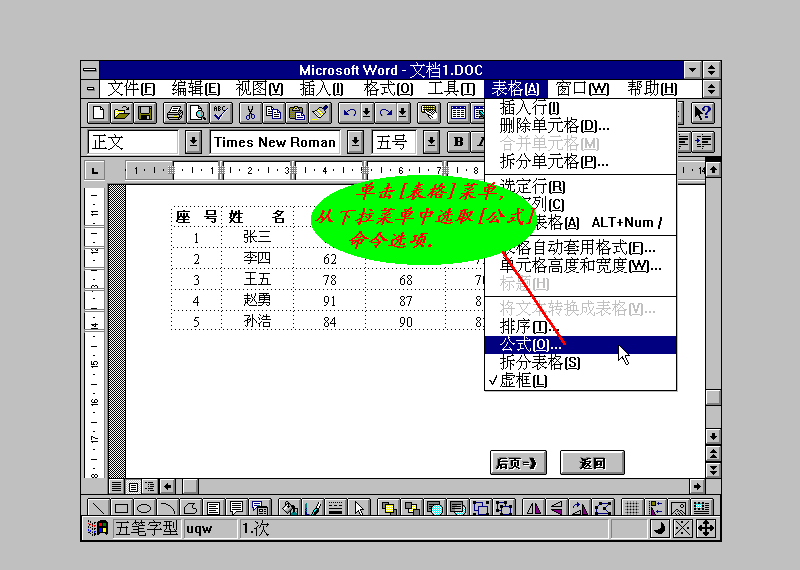The width and height of the screenshot is (800, 570).
Task: Open the folder icon to open file
Action: coord(122,113)
